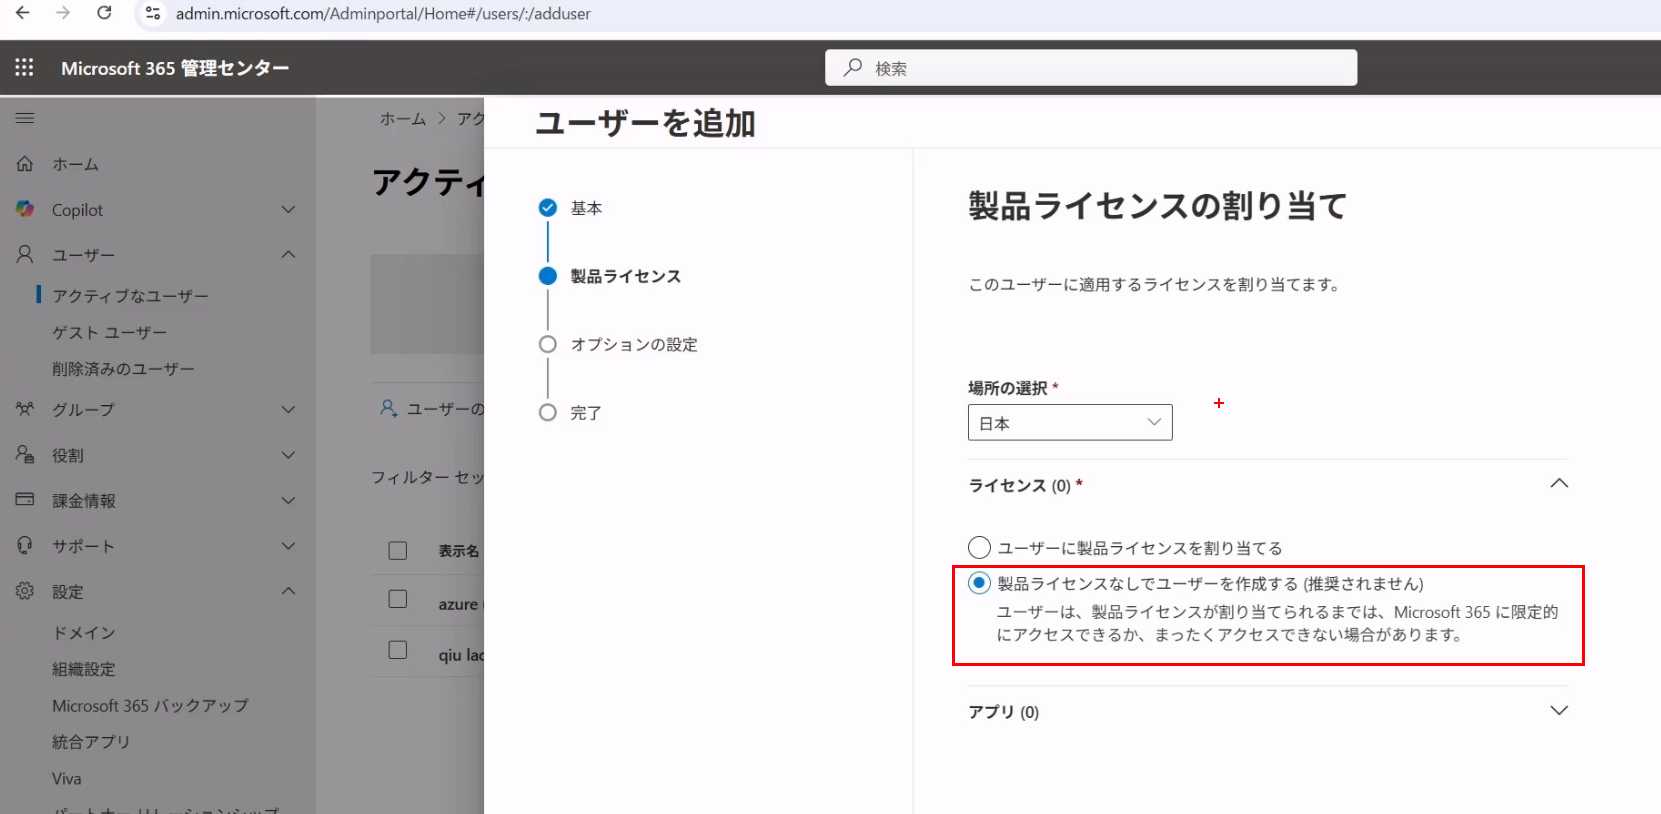Click the 検索 search box
This screenshot has height=814, width=1661.
tap(1090, 68)
